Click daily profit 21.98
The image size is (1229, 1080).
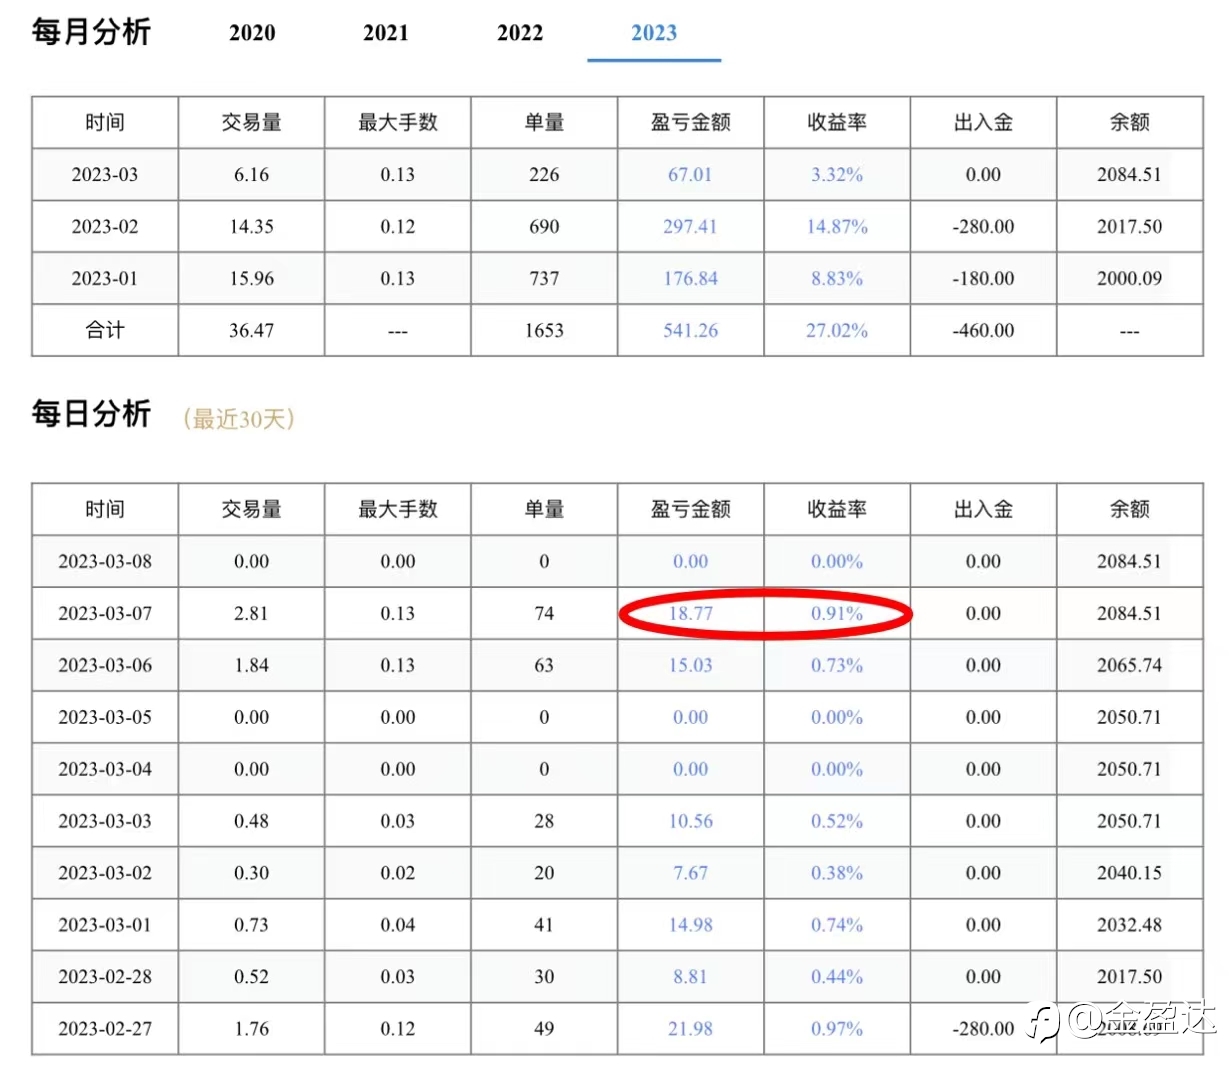coord(690,1029)
